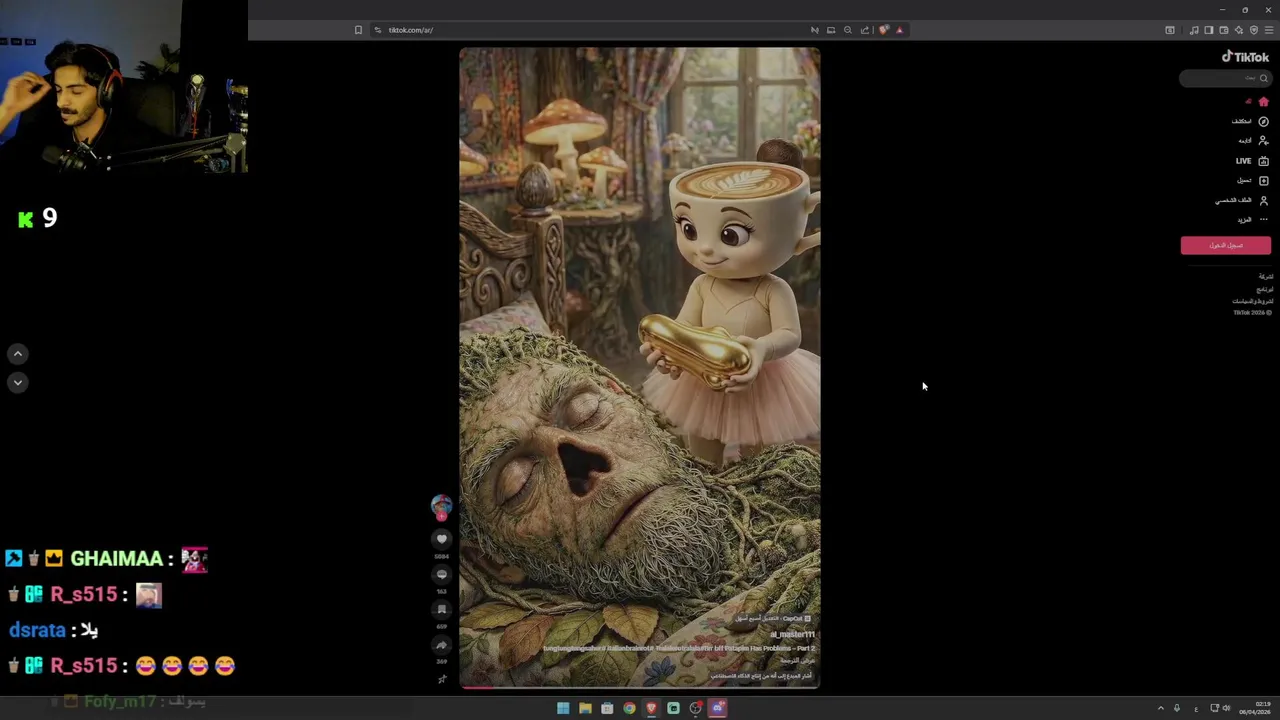Click the search magnifier icon
The image size is (1280, 720).
(1263, 78)
